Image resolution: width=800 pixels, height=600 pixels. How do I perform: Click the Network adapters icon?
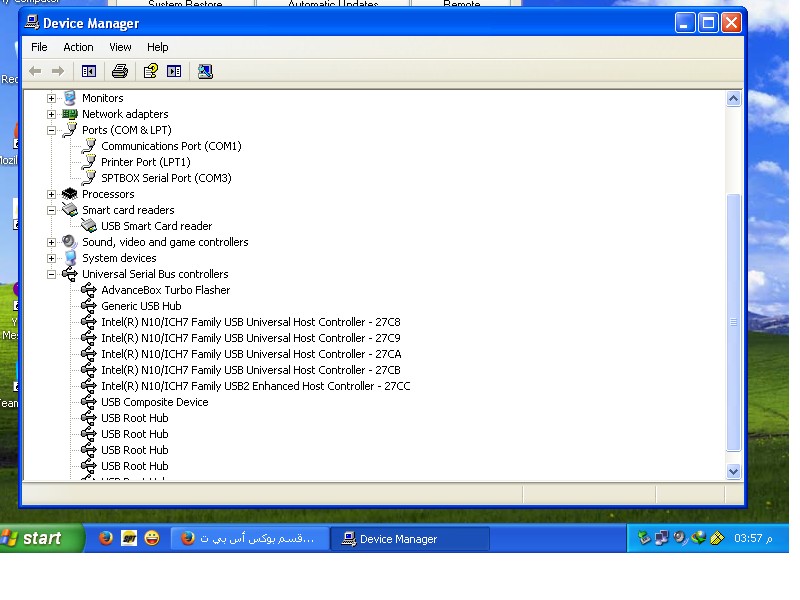coord(70,114)
